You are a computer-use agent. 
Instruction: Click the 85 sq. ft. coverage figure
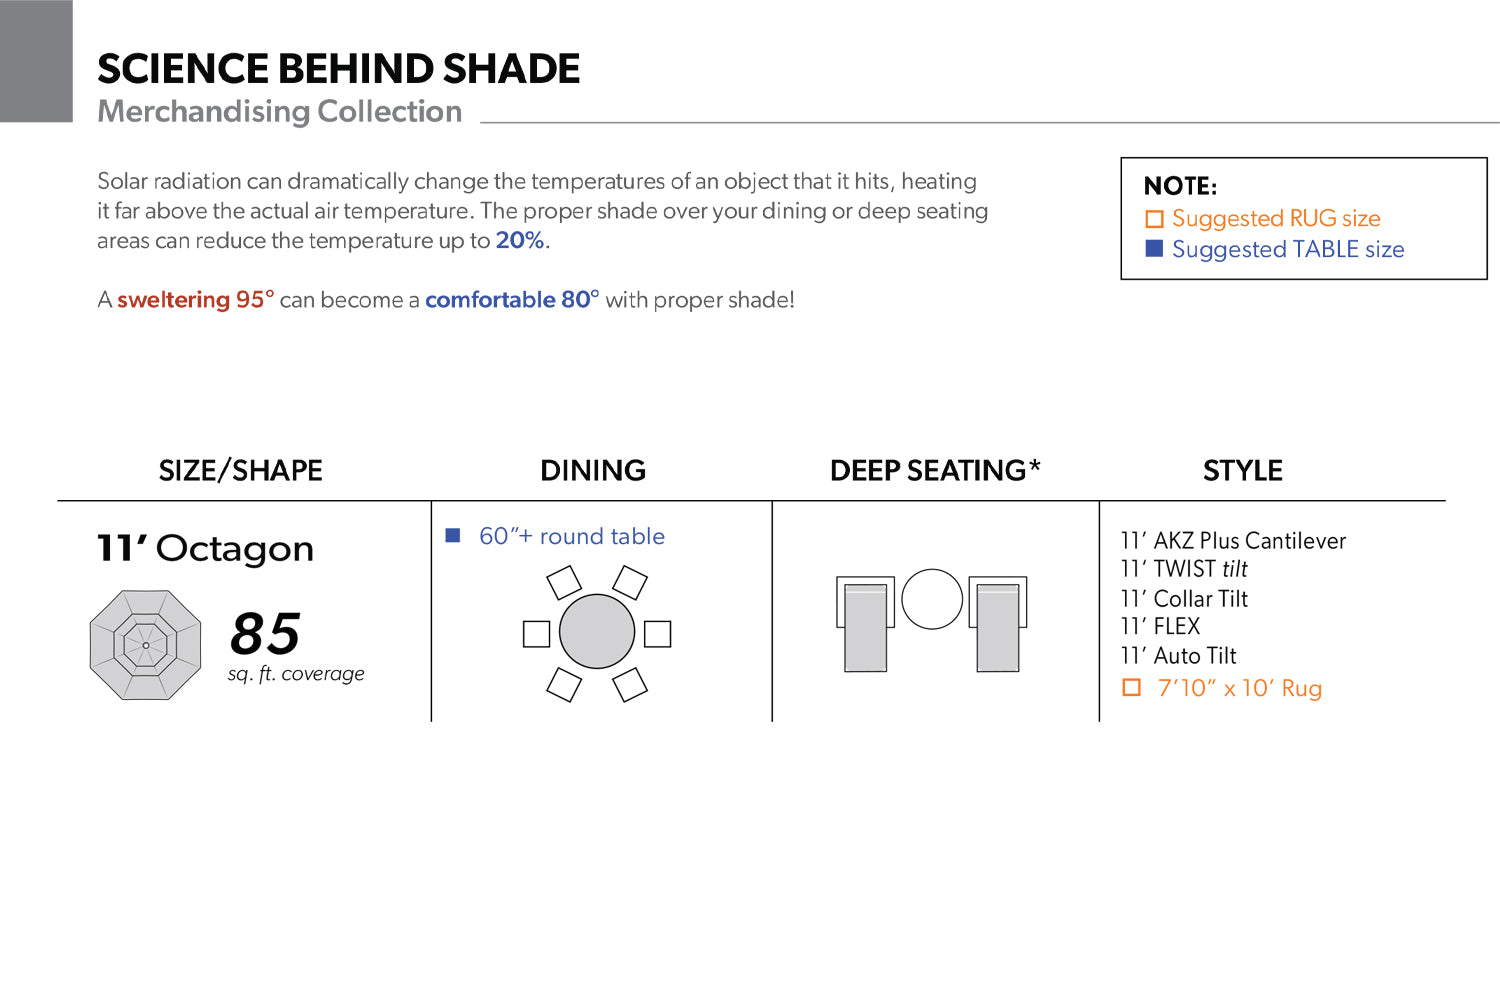(x=296, y=647)
